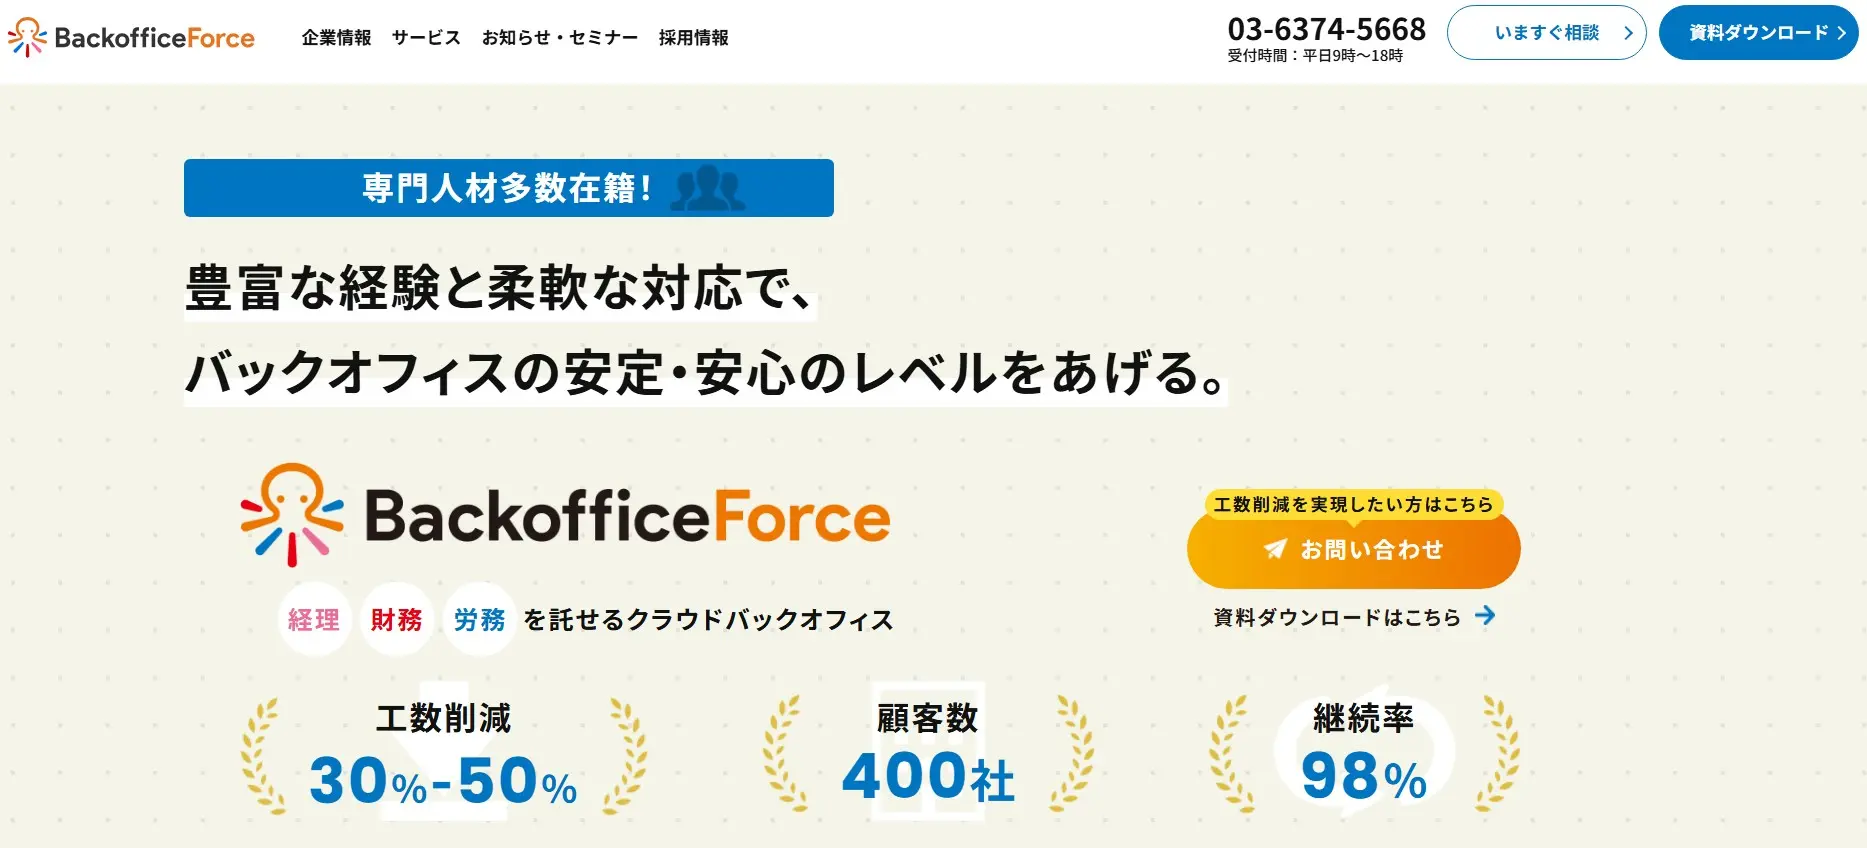Image resolution: width=1867 pixels, height=848 pixels.
Task: Open the お知らせ・セミナー menu
Action: (x=559, y=38)
